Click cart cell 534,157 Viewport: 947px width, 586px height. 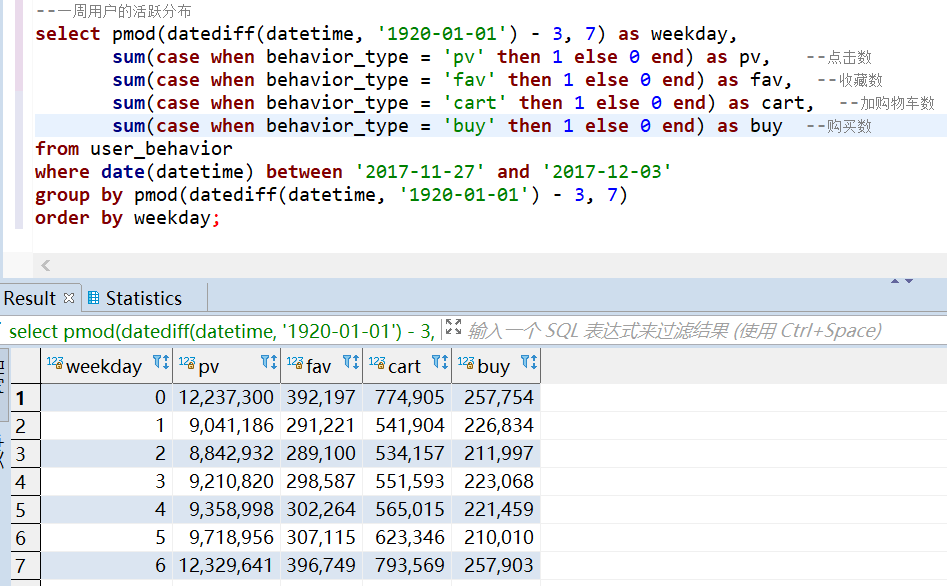408,453
